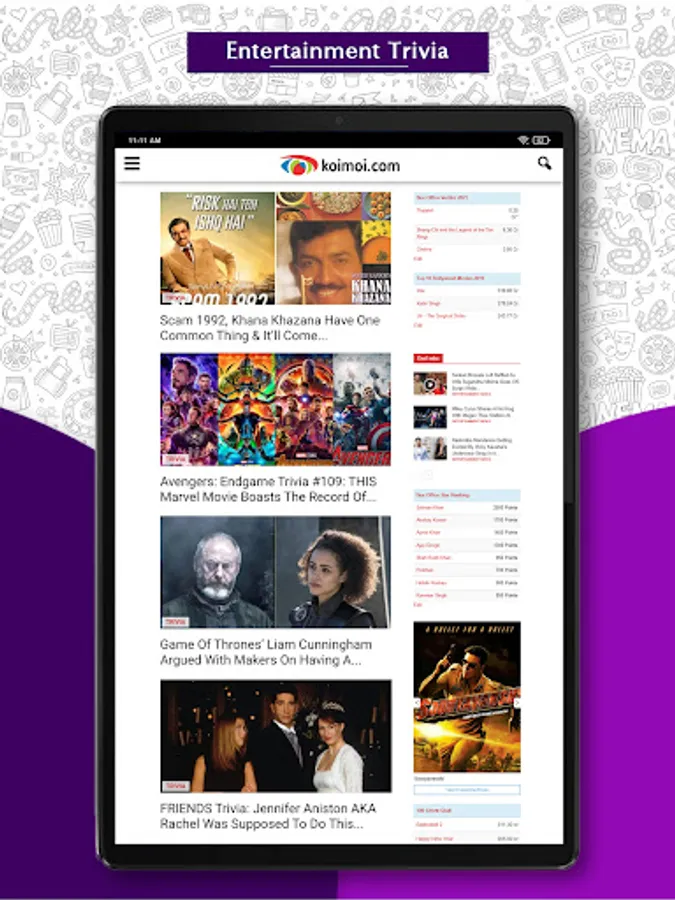Select Aamir Khan in Star Ranking
This screenshot has width=675, height=900.
pyautogui.click(x=467, y=533)
